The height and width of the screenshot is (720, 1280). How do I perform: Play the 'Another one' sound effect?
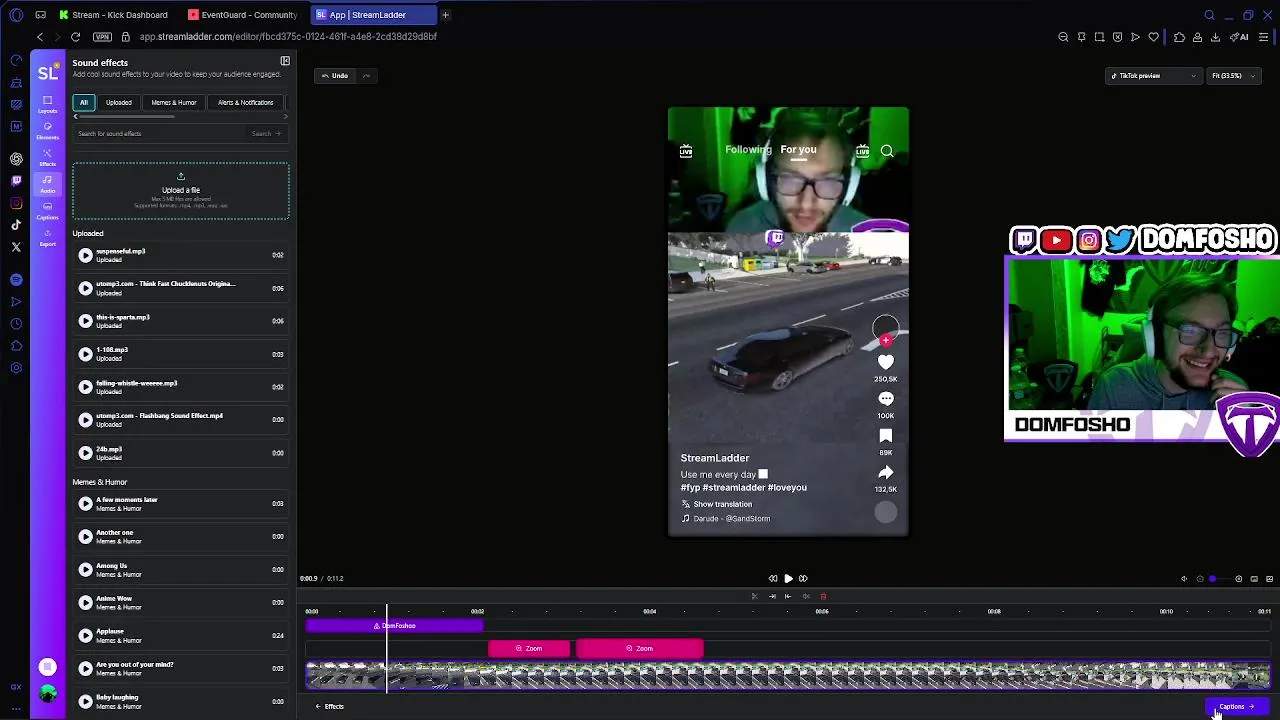85,537
